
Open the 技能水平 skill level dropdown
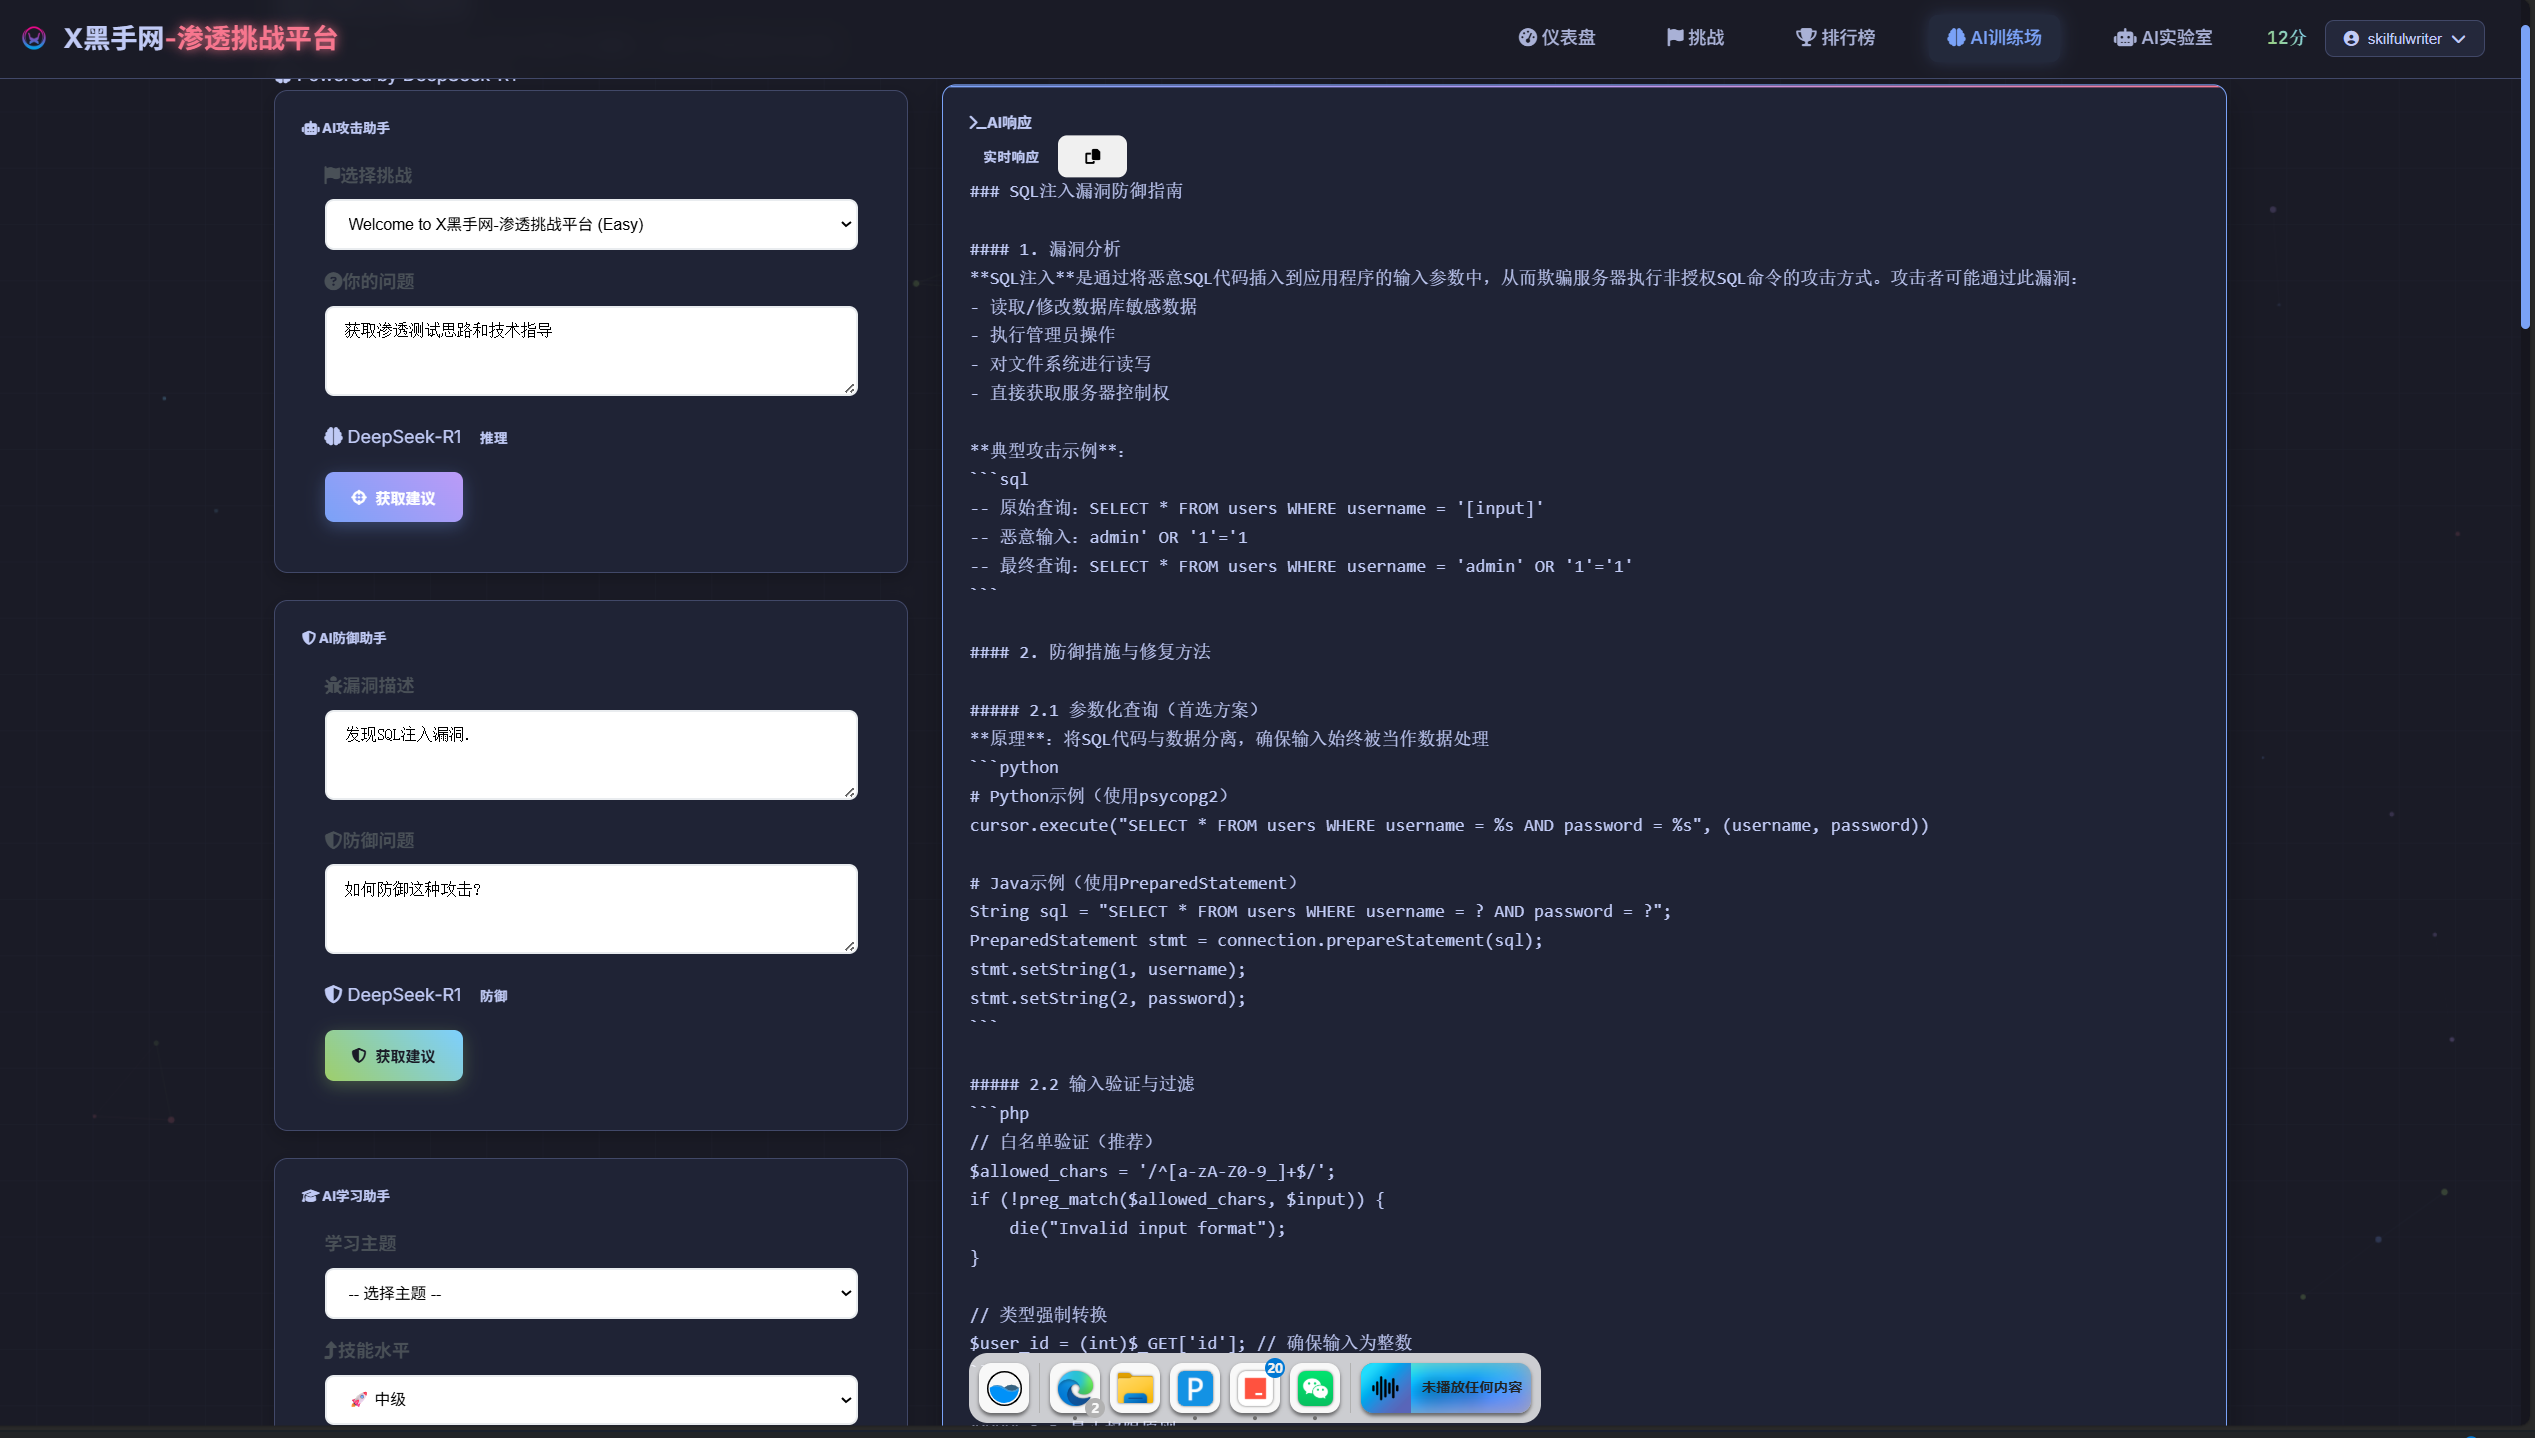click(590, 1399)
